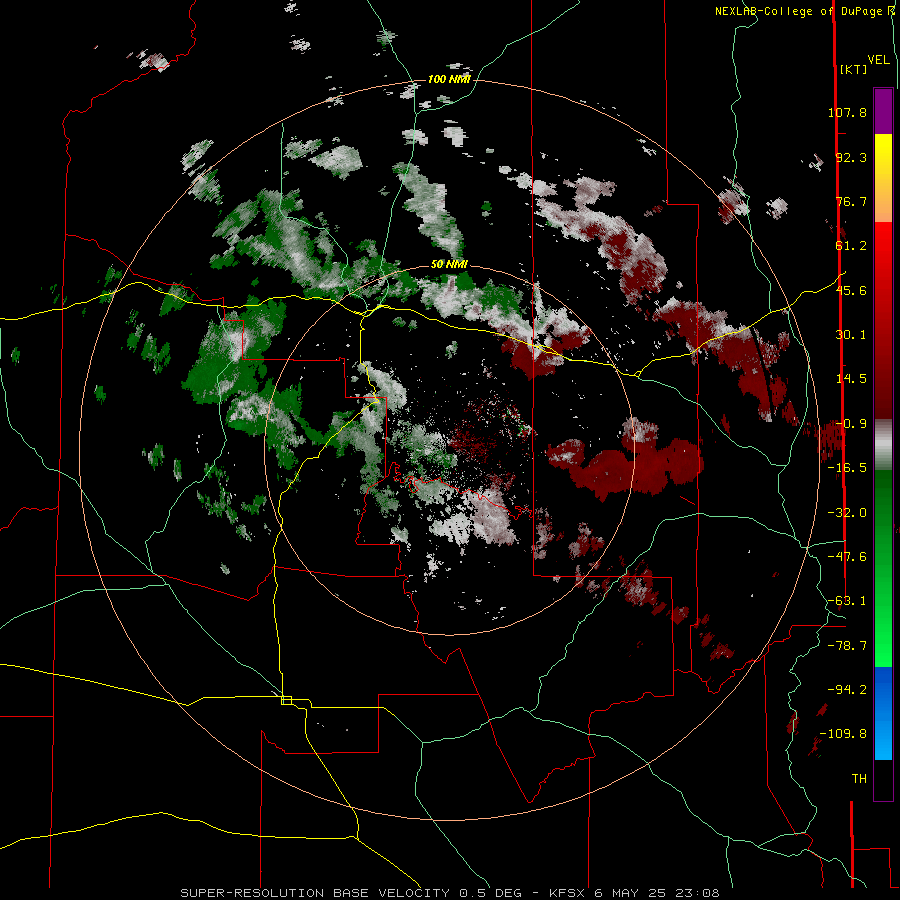Click the [KT] units label
The width and height of the screenshot is (900, 900).
tap(854, 69)
